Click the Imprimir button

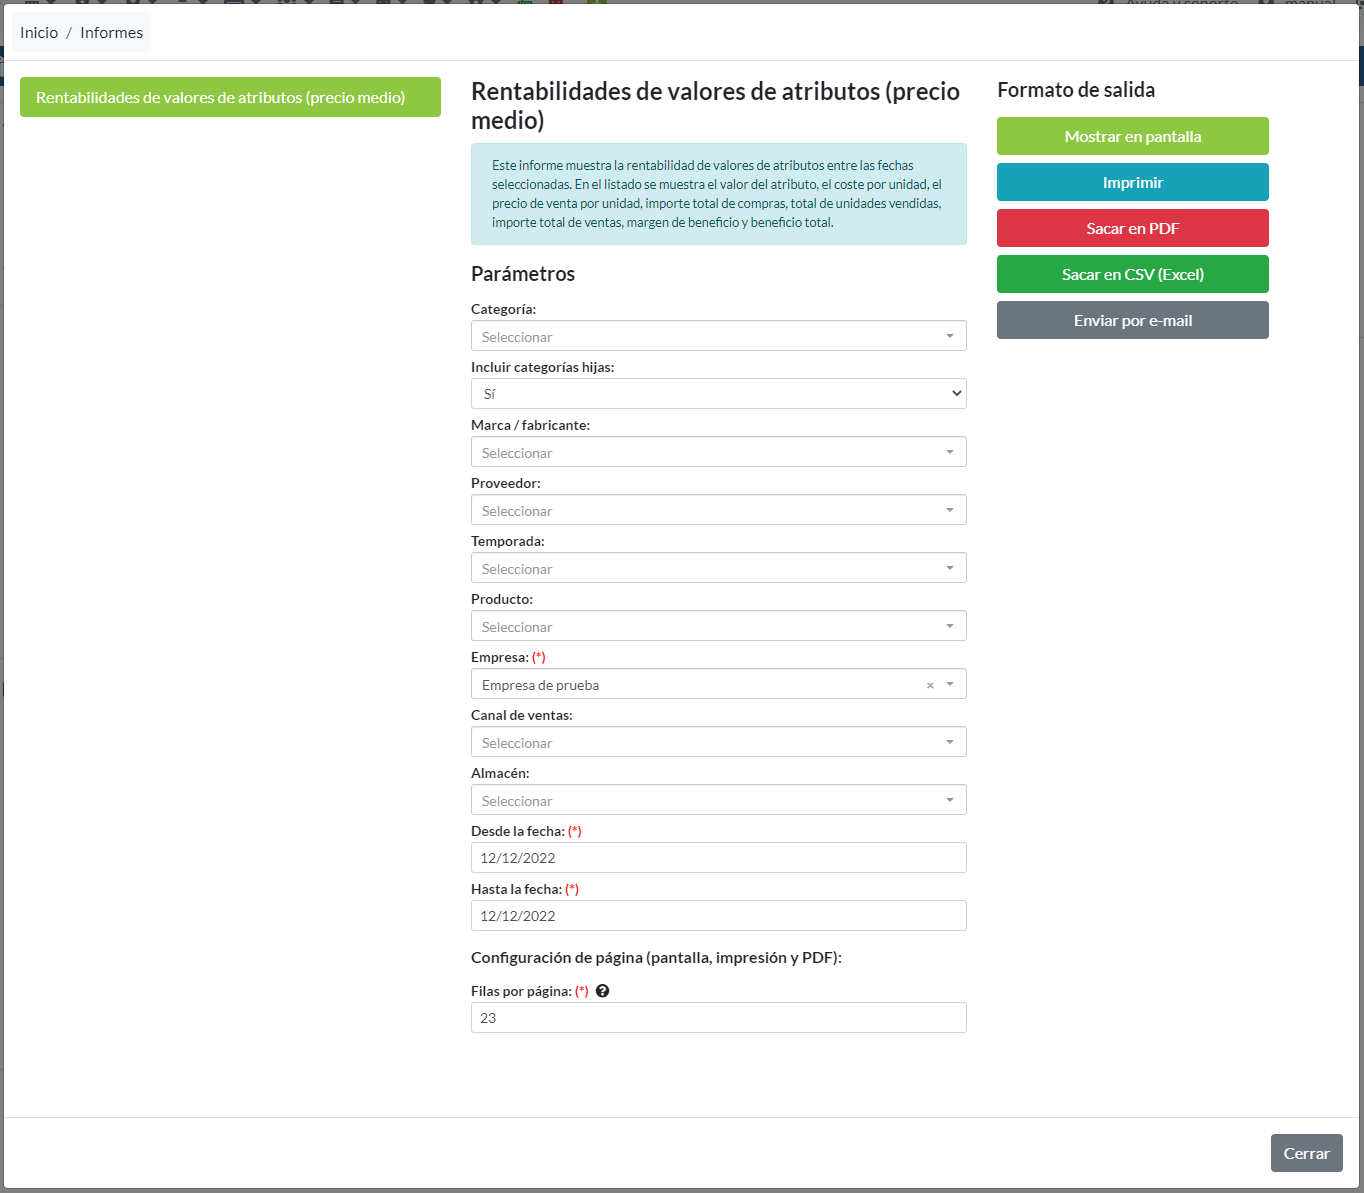pyautogui.click(x=1132, y=182)
